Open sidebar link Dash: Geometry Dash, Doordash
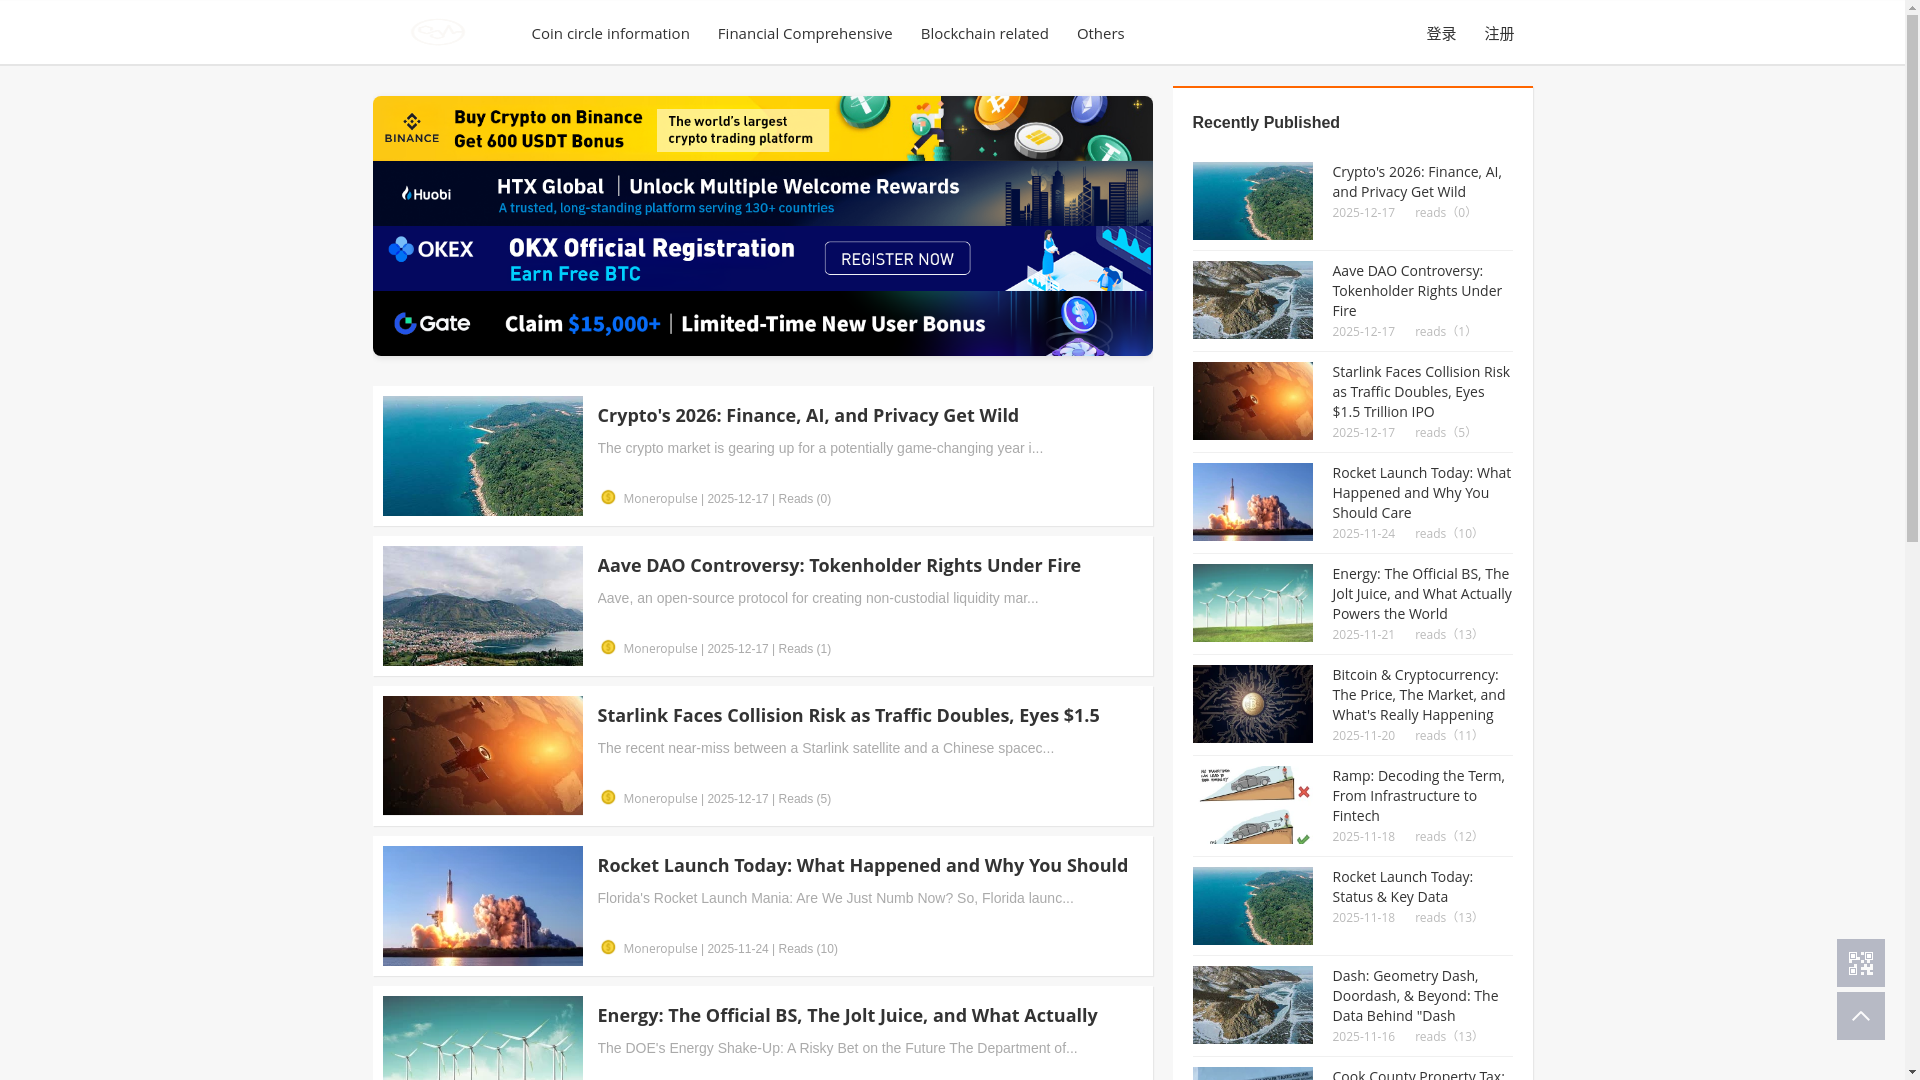1920x1080 pixels. (1415, 995)
